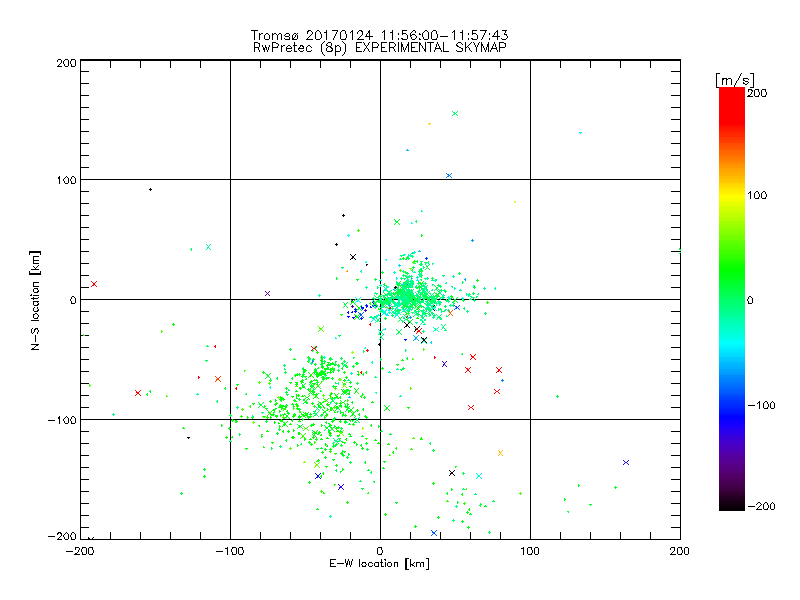The width and height of the screenshot is (800, 600).
Task: Click the x-axis '0' tick label
Action: pos(380,551)
